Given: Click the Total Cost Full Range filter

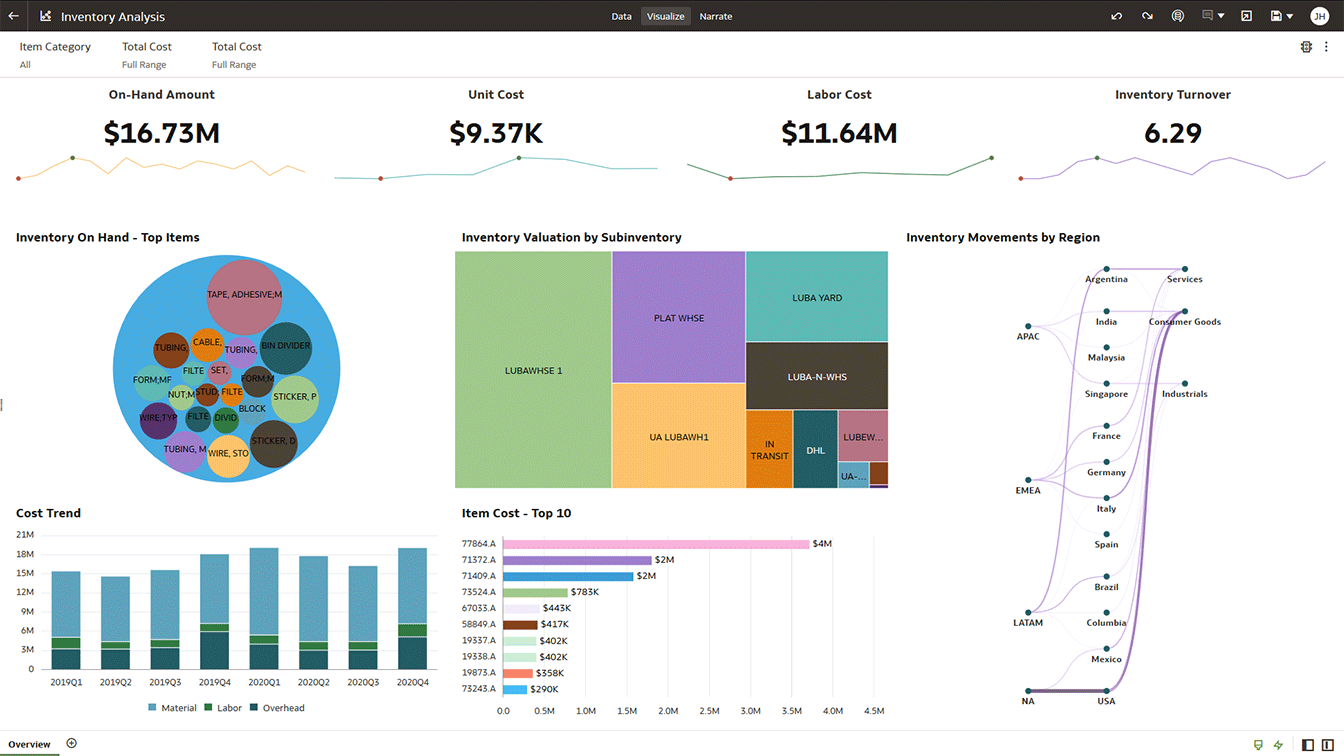Looking at the screenshot, I should [x=146, y=54].
